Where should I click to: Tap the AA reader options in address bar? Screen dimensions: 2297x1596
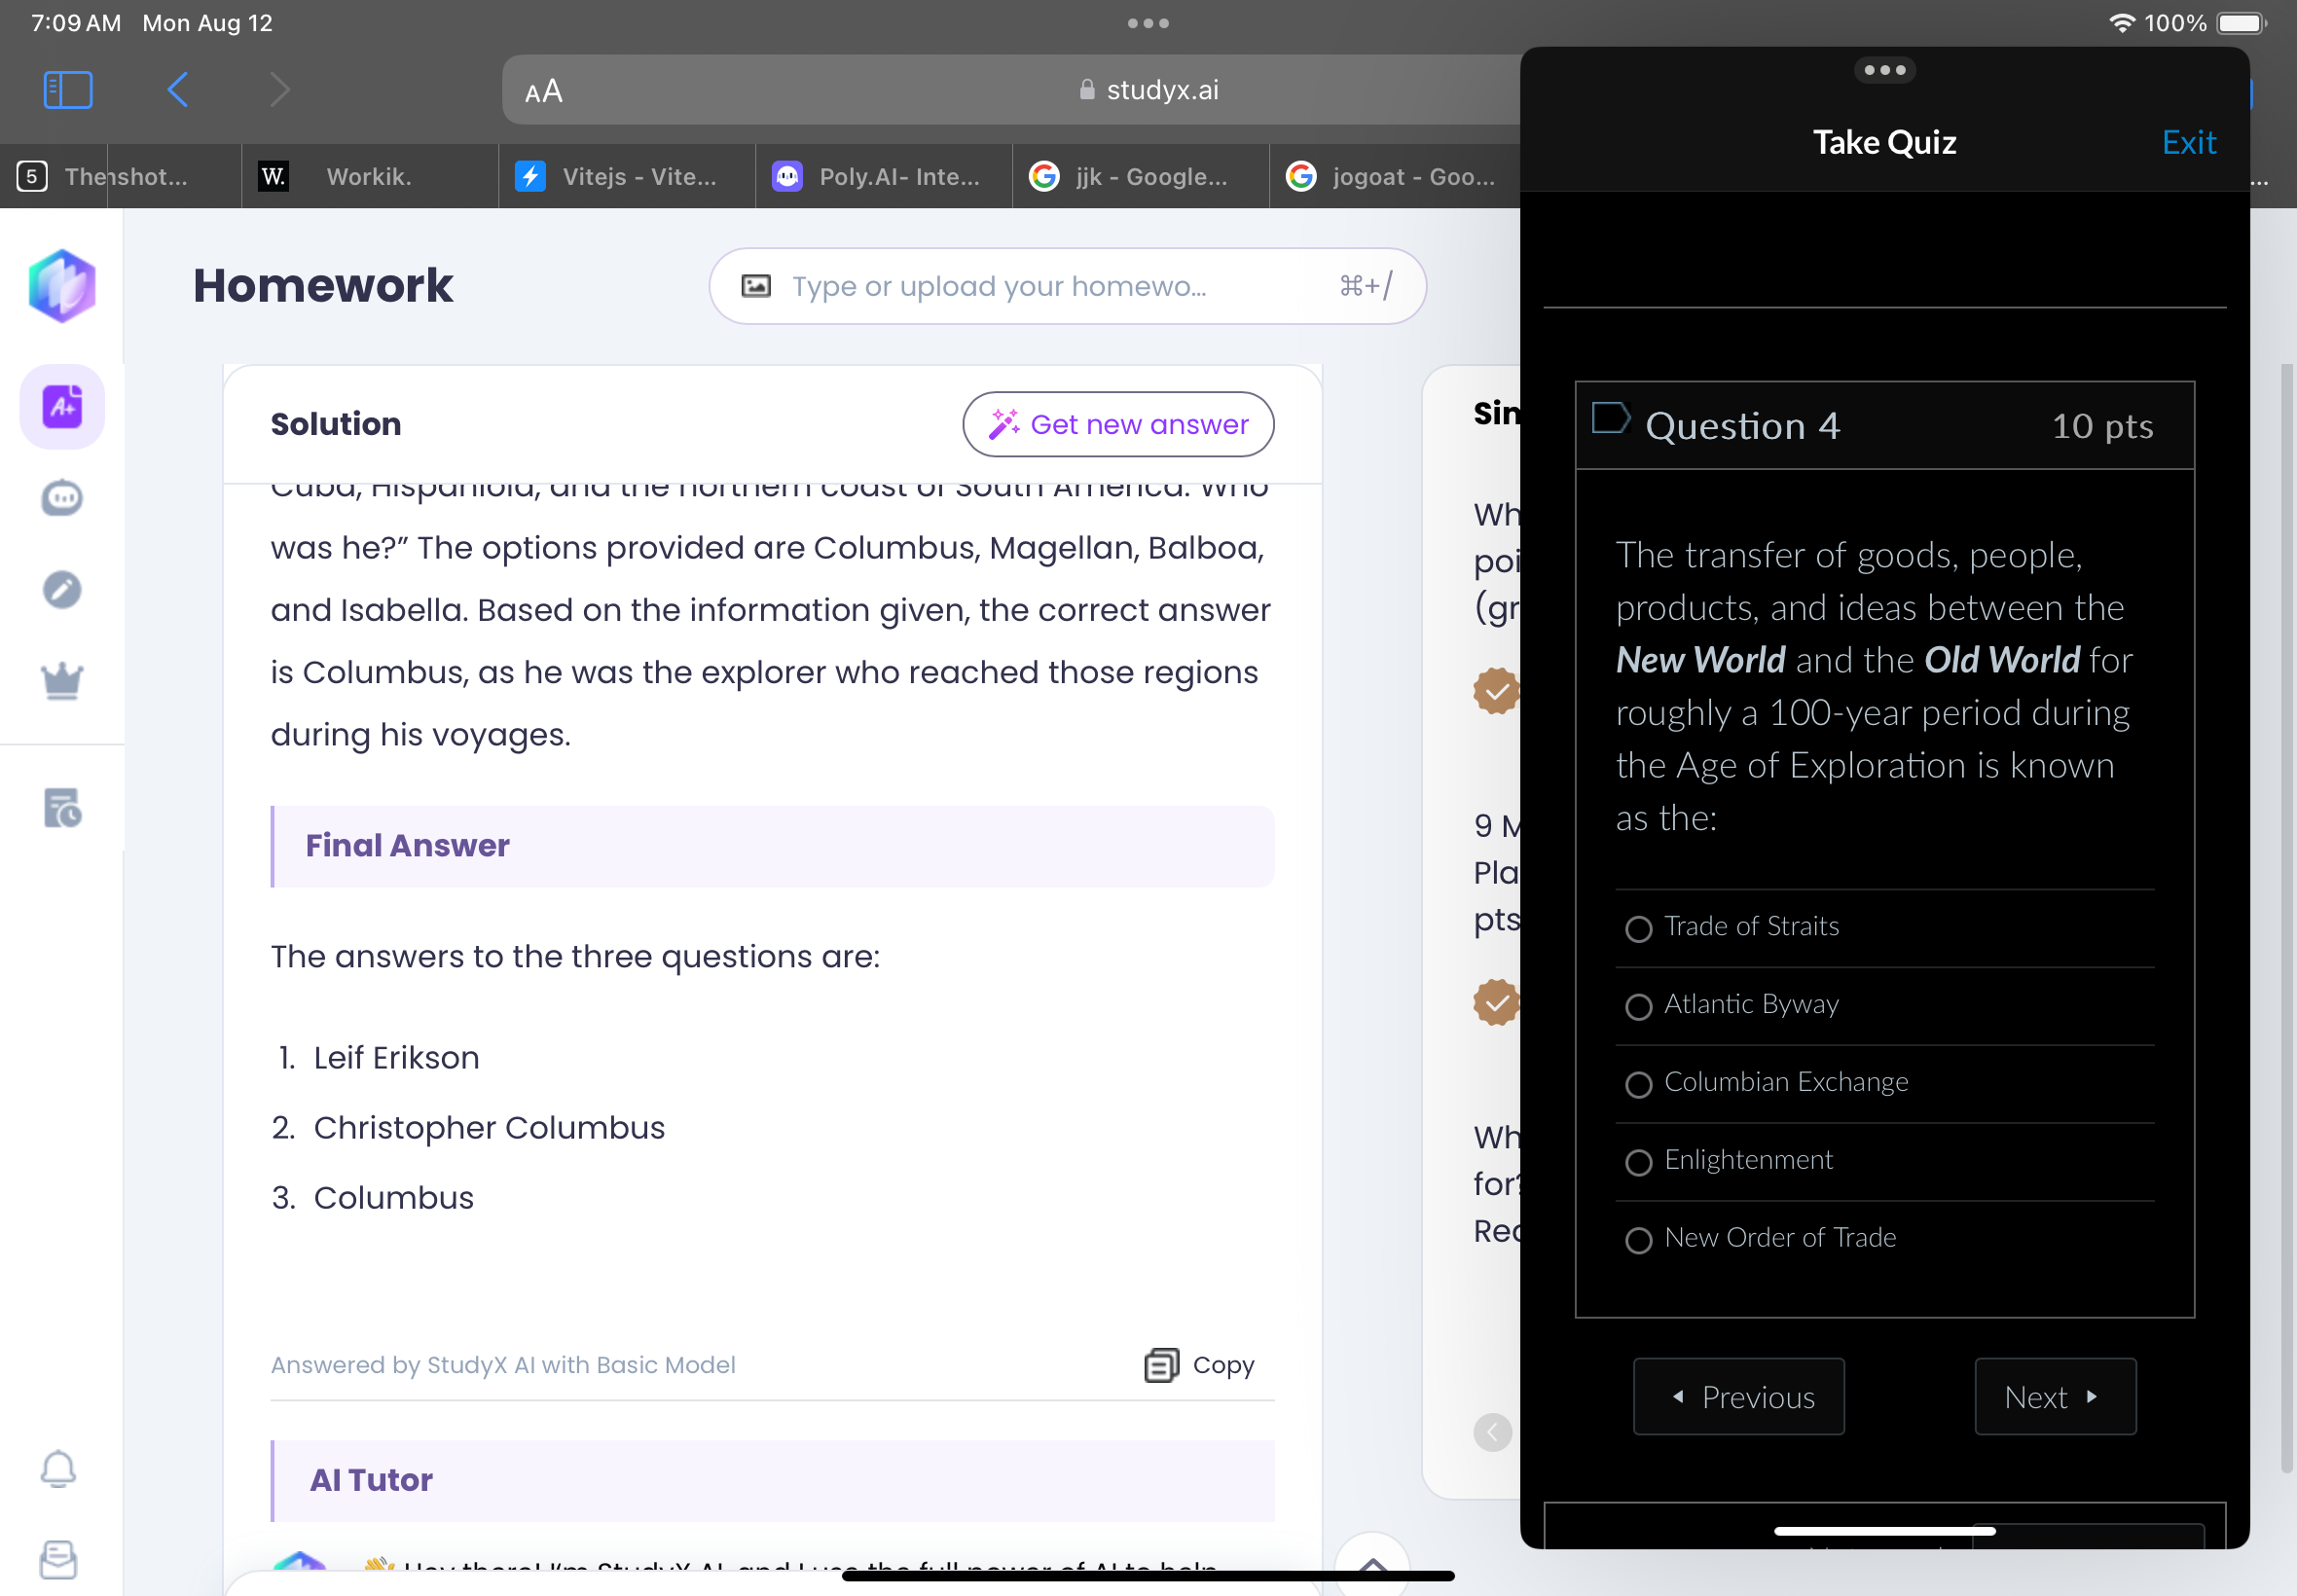(x=544, y=91)
